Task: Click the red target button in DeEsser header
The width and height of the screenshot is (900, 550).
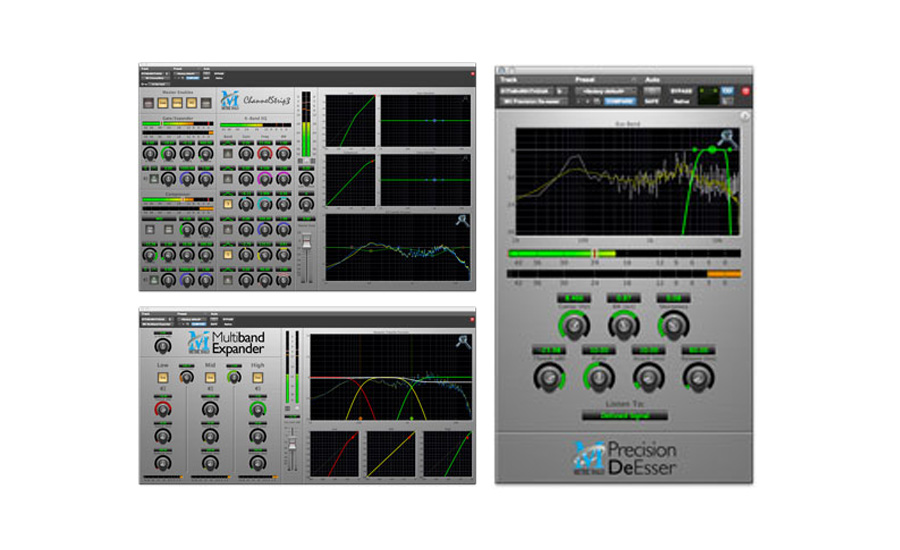Action: pos(746,91)
